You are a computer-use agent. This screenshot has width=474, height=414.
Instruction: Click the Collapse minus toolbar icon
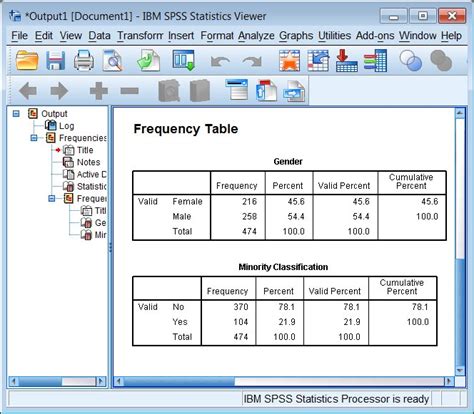coord(129,91)
